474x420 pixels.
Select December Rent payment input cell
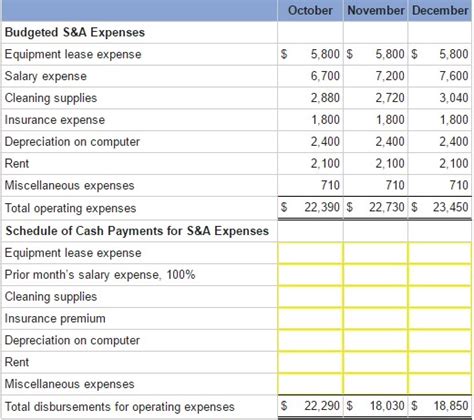[x=440, y=362]
